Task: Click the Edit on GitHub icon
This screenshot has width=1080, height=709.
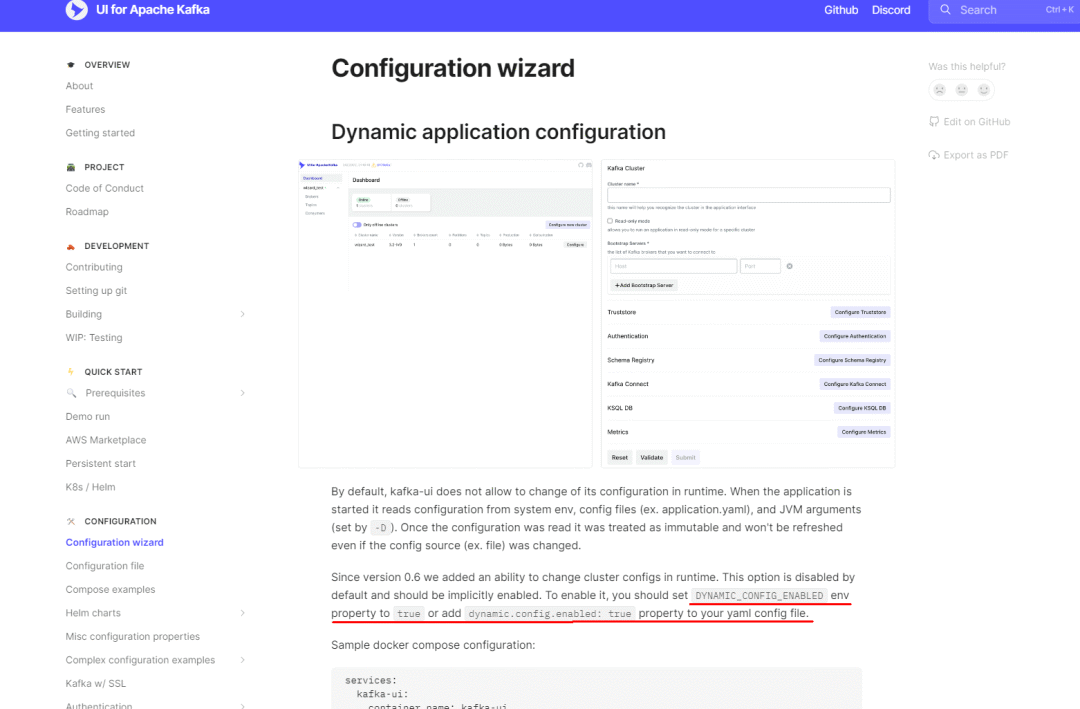Action: click(934, 122)
